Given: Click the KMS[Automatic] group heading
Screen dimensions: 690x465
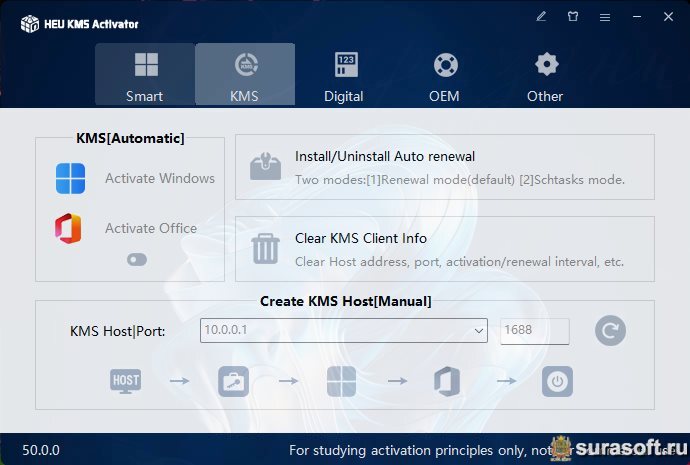Looking at the screenshot, I should tap(130, 138).
